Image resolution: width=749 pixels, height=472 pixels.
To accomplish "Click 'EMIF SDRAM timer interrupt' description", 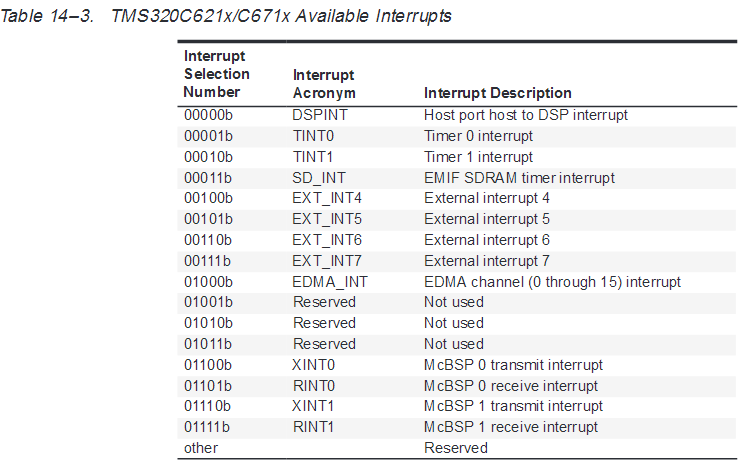I will 519,178.
